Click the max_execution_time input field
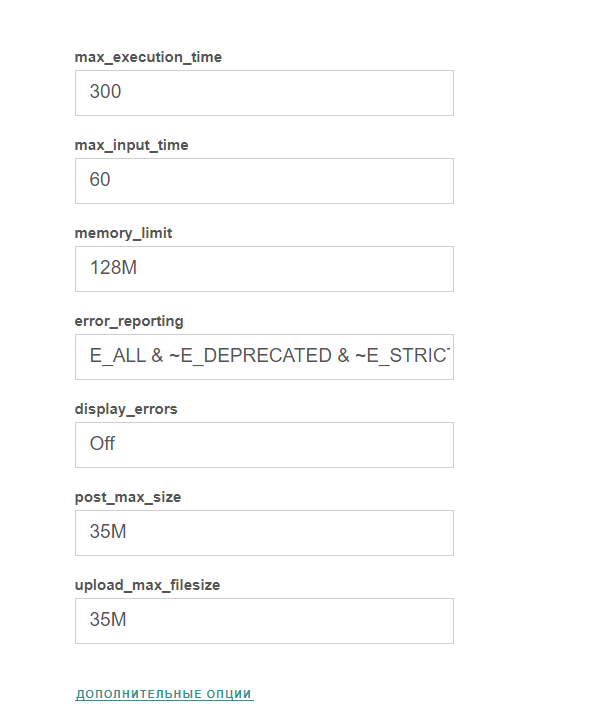 [264, 93]
